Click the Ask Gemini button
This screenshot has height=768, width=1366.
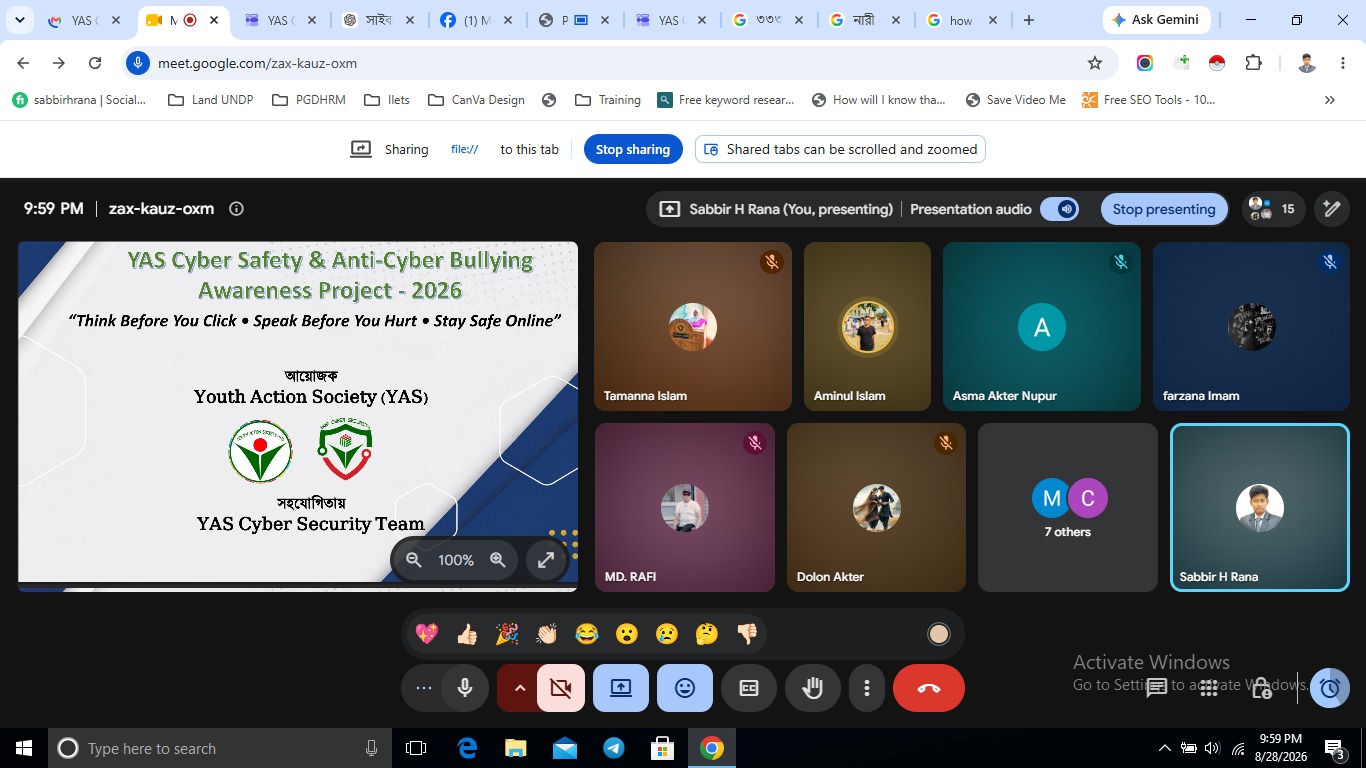(1157, 20)
